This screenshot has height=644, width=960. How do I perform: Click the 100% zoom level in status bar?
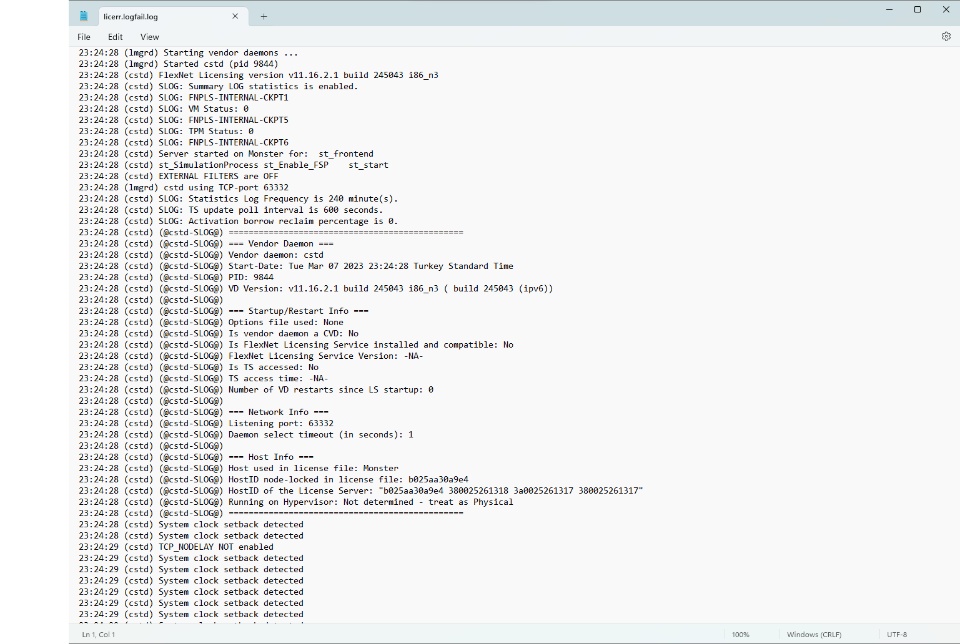point(740,634)
